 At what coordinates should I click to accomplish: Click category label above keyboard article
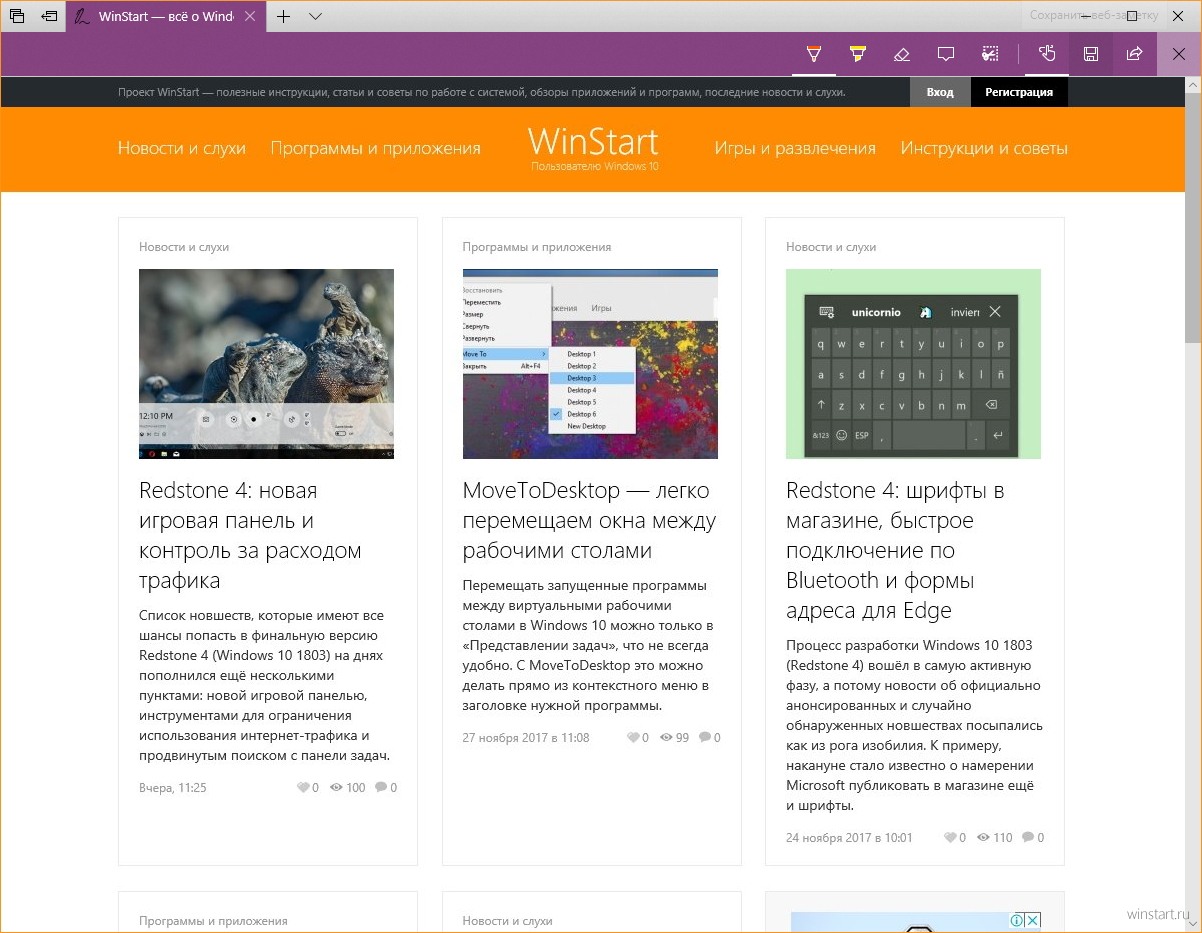(x=831, y=247)
